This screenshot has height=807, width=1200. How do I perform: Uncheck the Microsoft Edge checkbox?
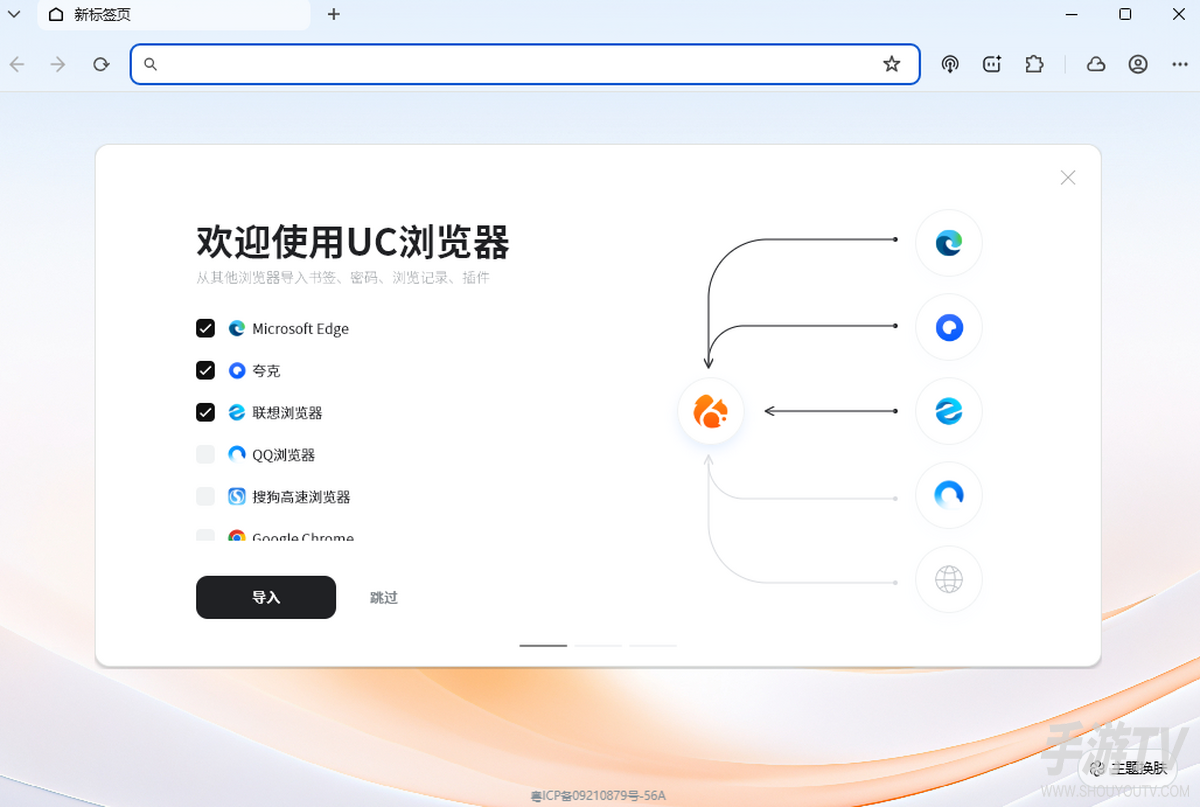point(205,328)
